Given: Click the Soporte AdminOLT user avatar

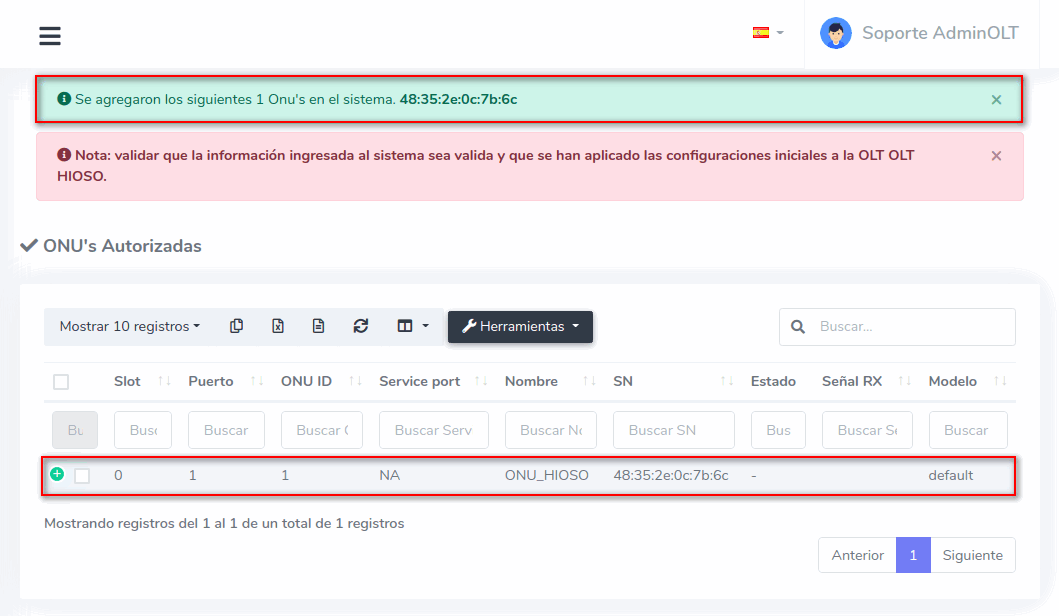Looking at the screenshot, I should pos(835,33).
